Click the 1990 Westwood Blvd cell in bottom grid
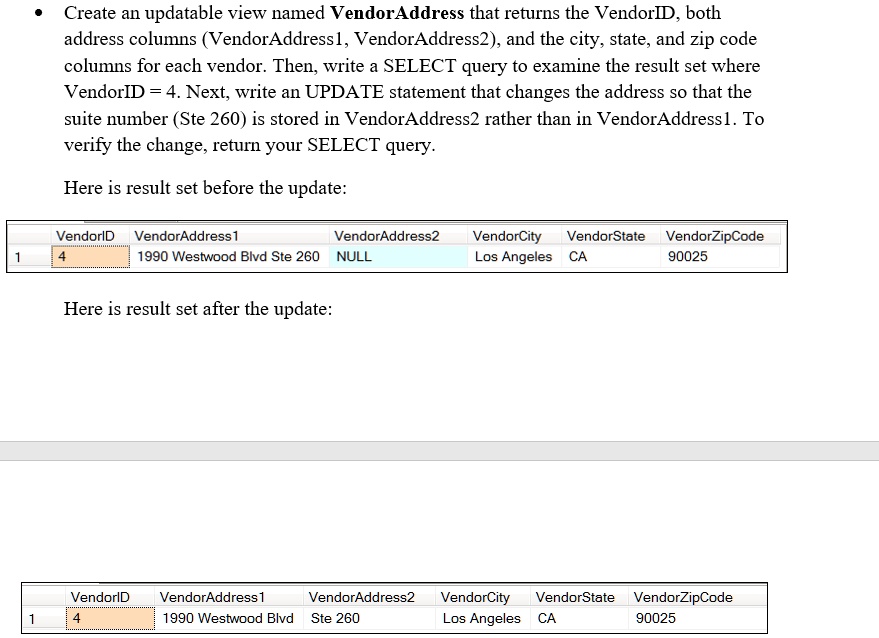 pyautogui.click(x=228, y=618)
